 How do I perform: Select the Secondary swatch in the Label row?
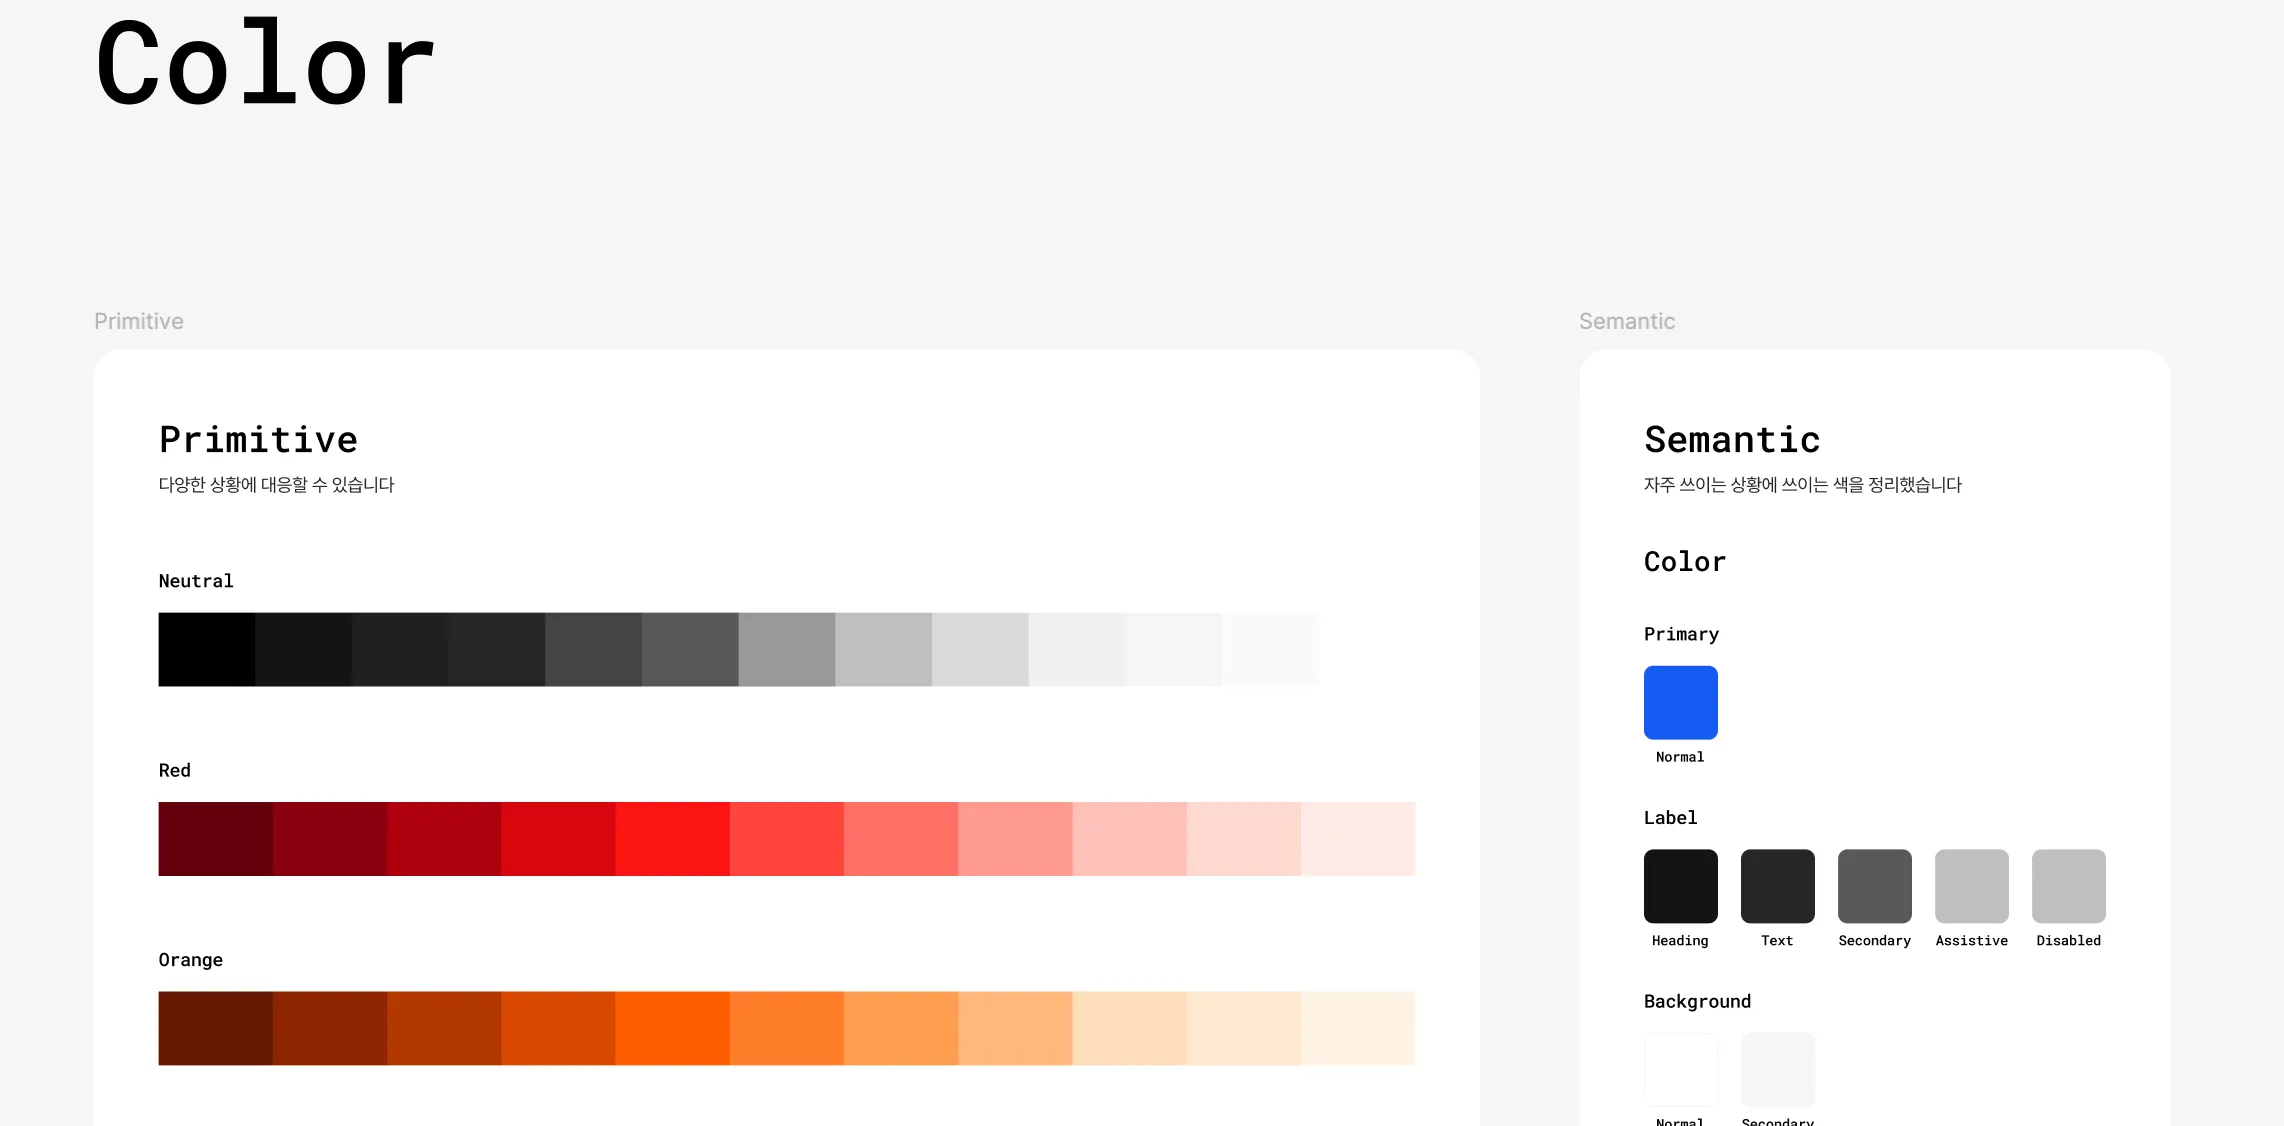(x=1874, y=886)
